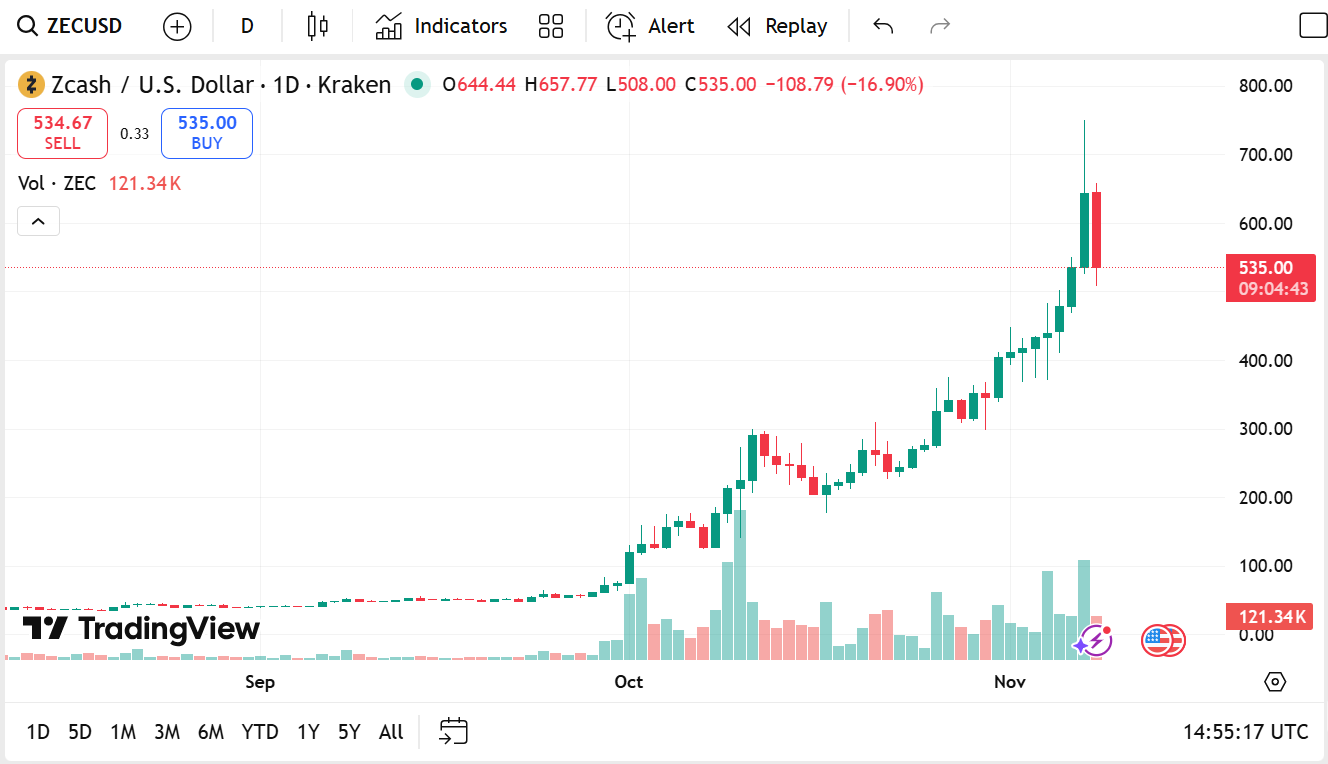Open timezone menu at 14:55:17 UTC
Viewport: 1328px width, 764px height.
point(1245,732)
